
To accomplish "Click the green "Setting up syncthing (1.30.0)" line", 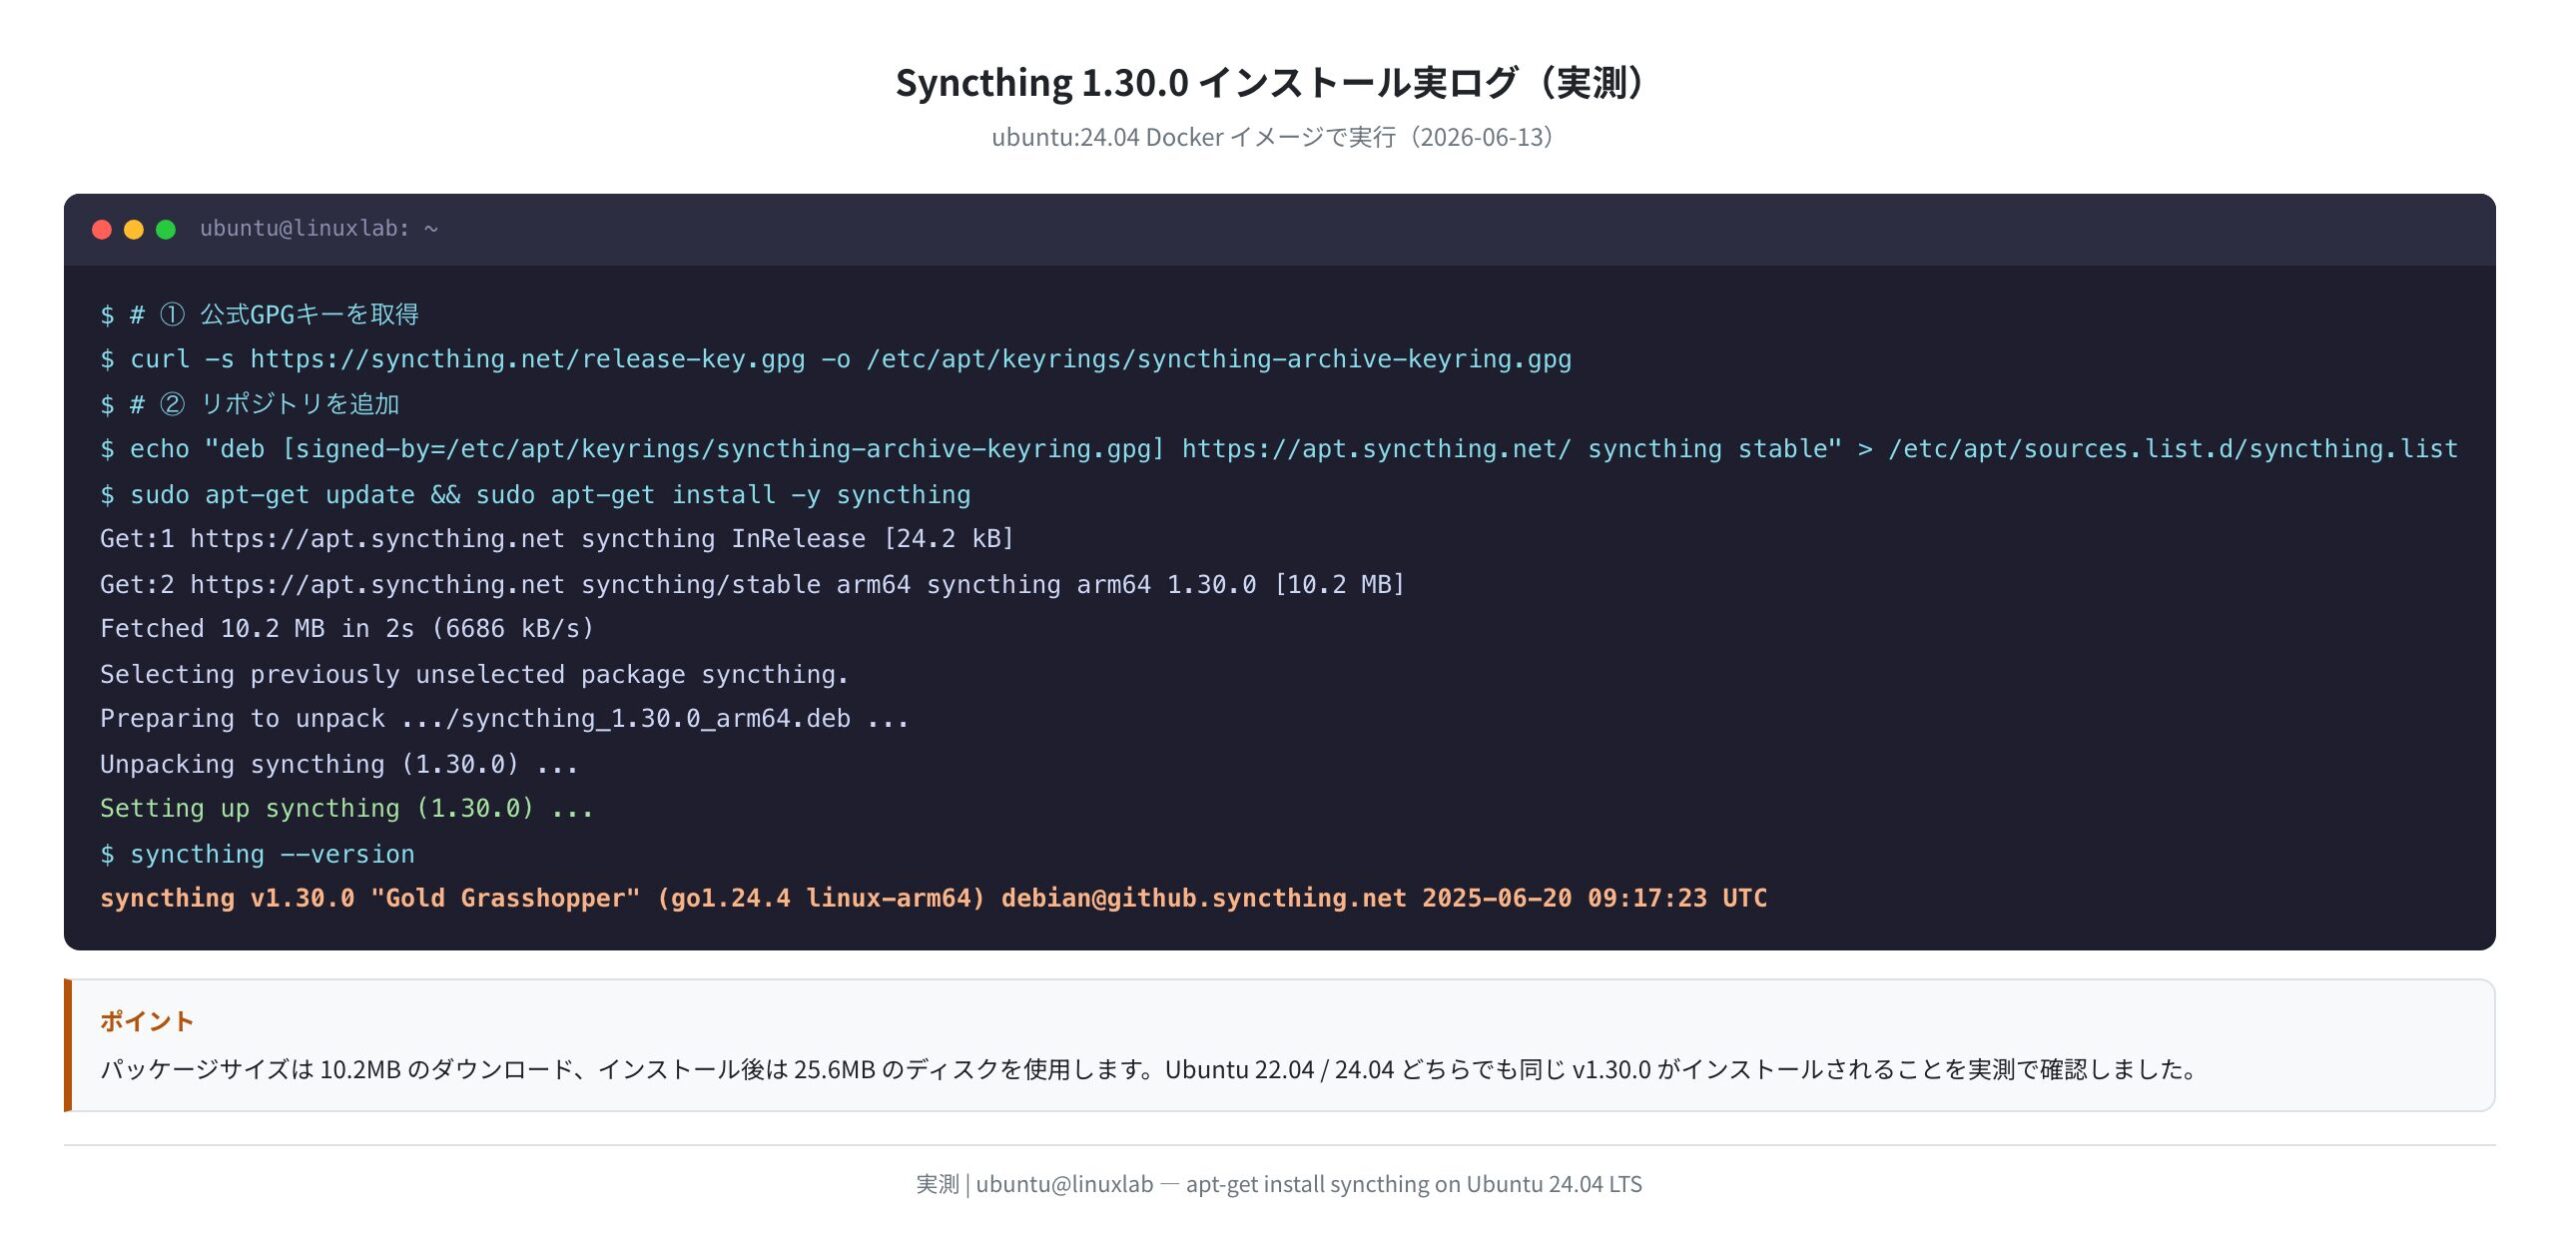I will click(347, 808).
